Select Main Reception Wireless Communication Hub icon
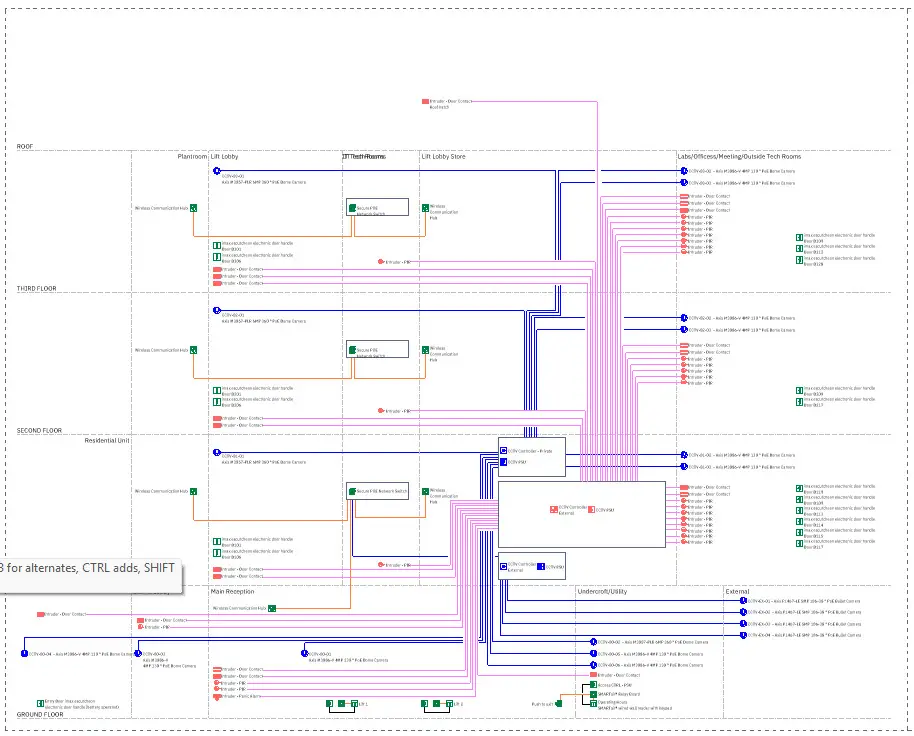This screenshot has width=914, height=736. 272,608
